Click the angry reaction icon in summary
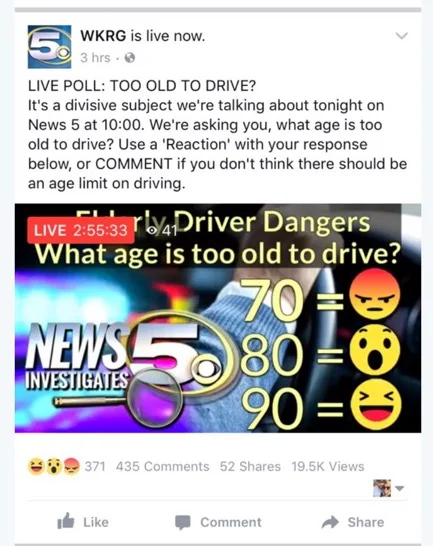This screenshot has width=433, height=546. tap(71, 467)
